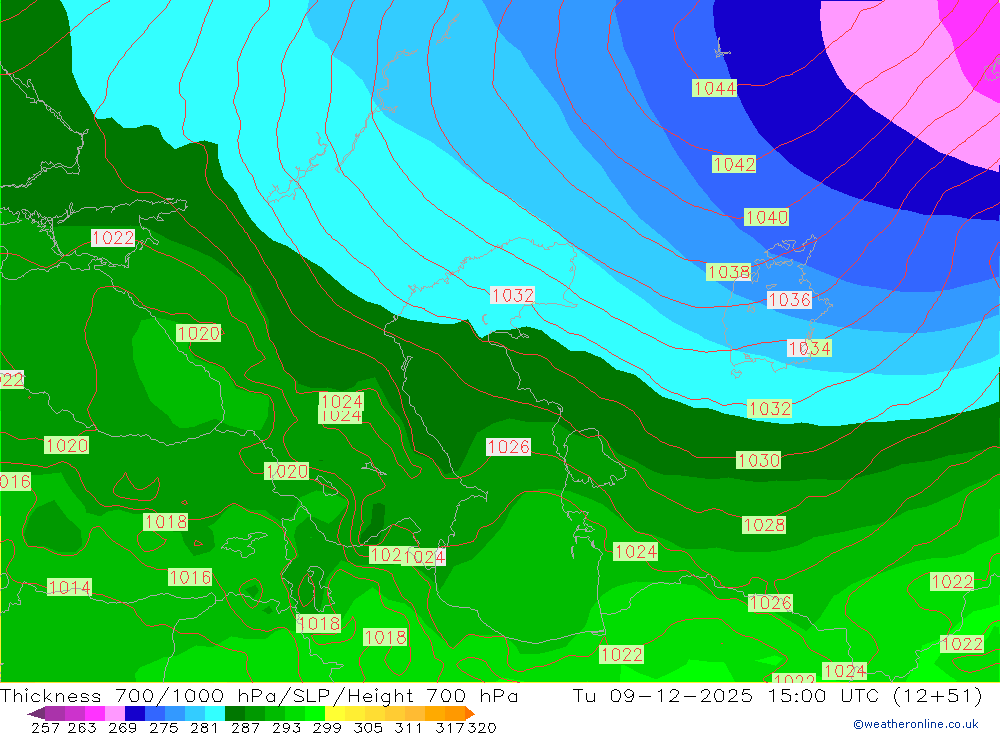Click the 1038 isobar label
The width and height of the screenshot is (1000, 733).
point(728,272)
